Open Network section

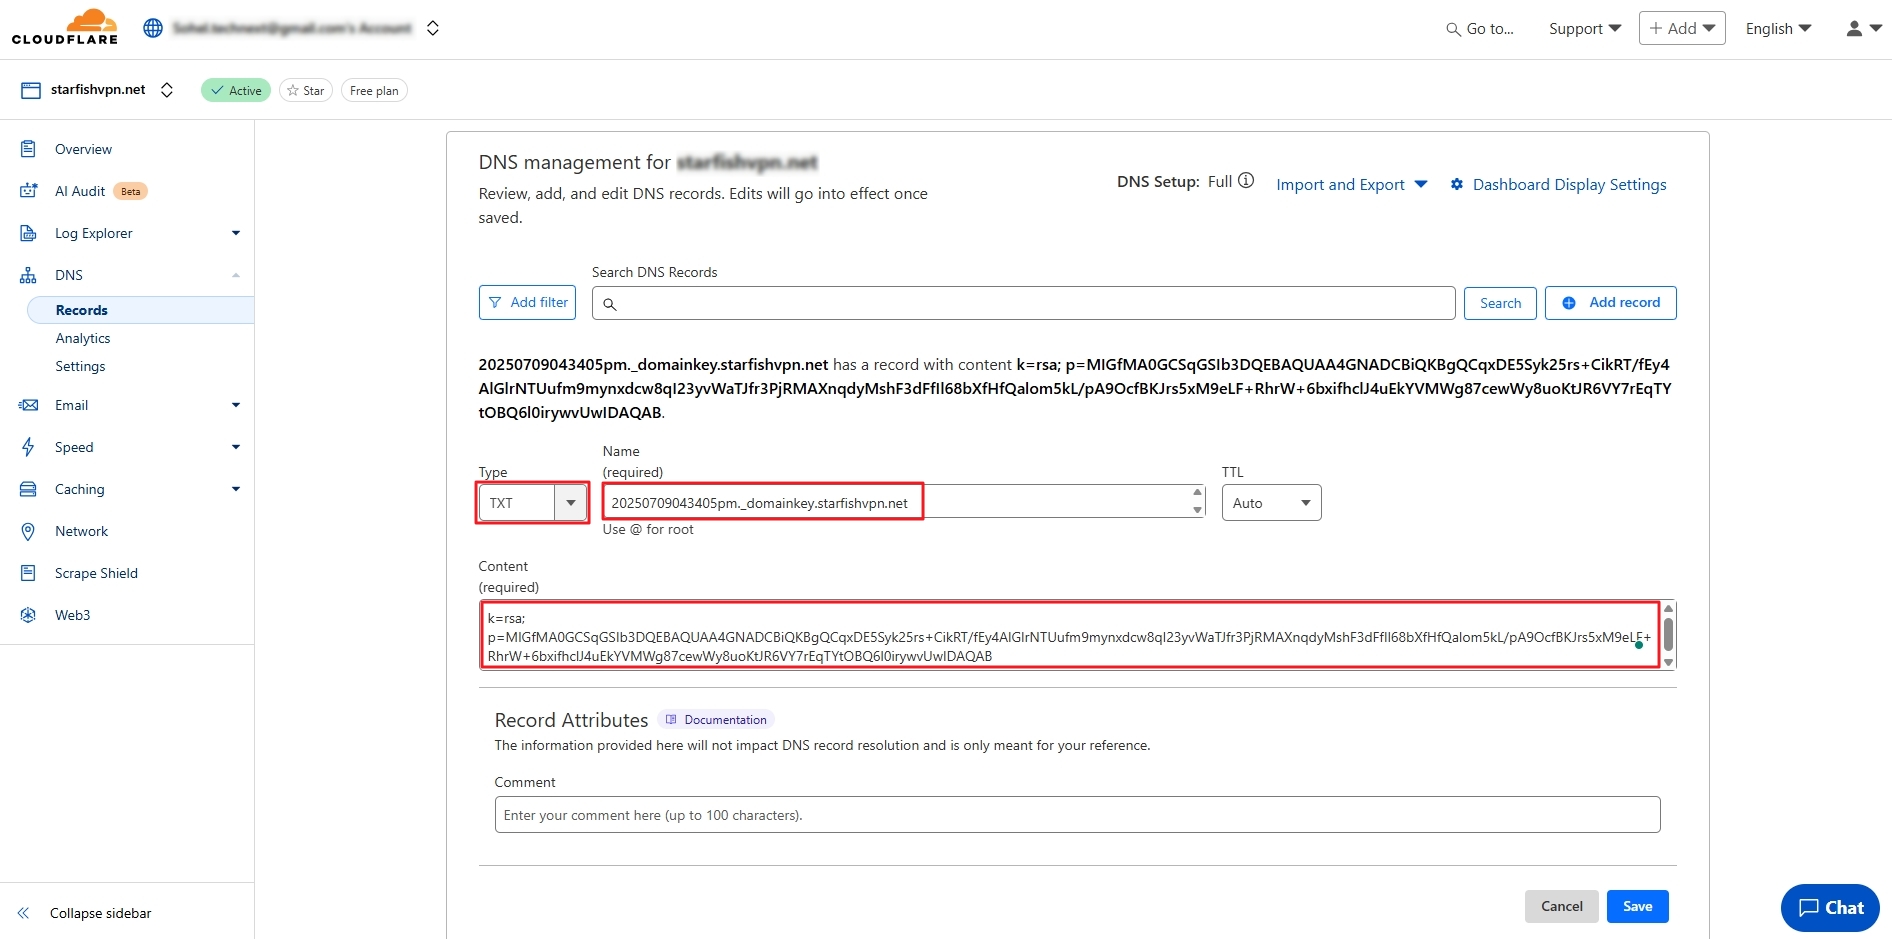click(81, 531)
